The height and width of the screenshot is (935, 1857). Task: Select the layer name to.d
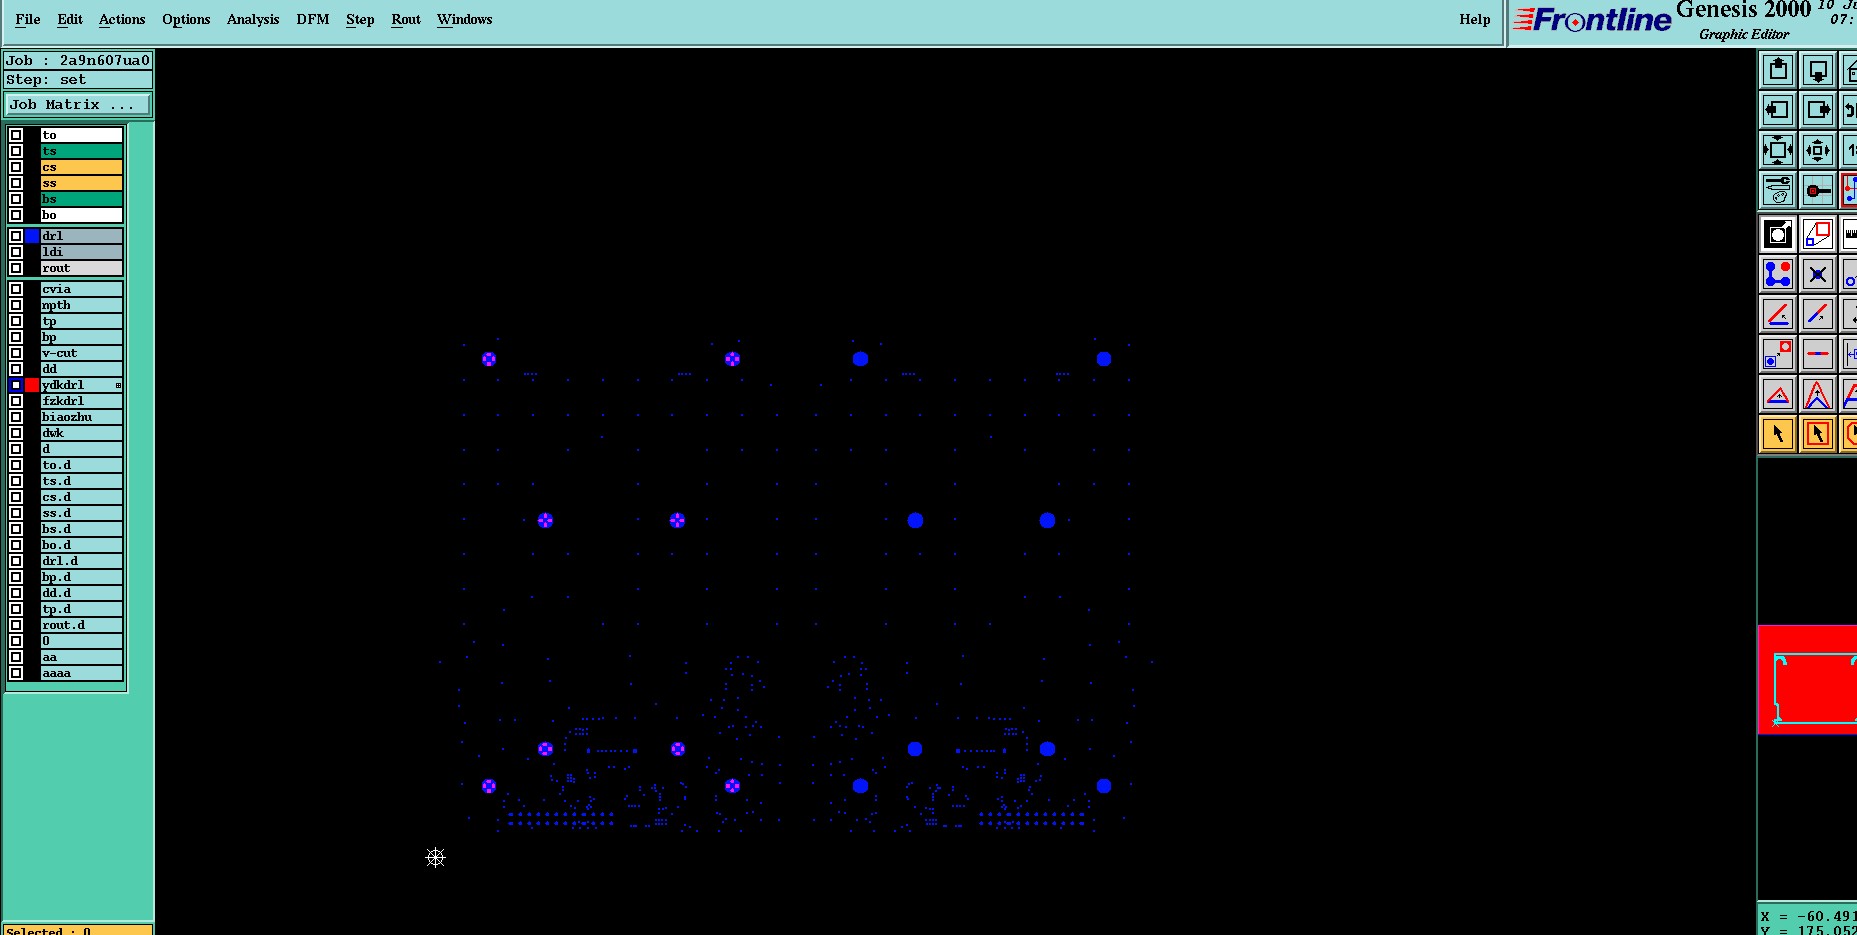coord(81,465)
